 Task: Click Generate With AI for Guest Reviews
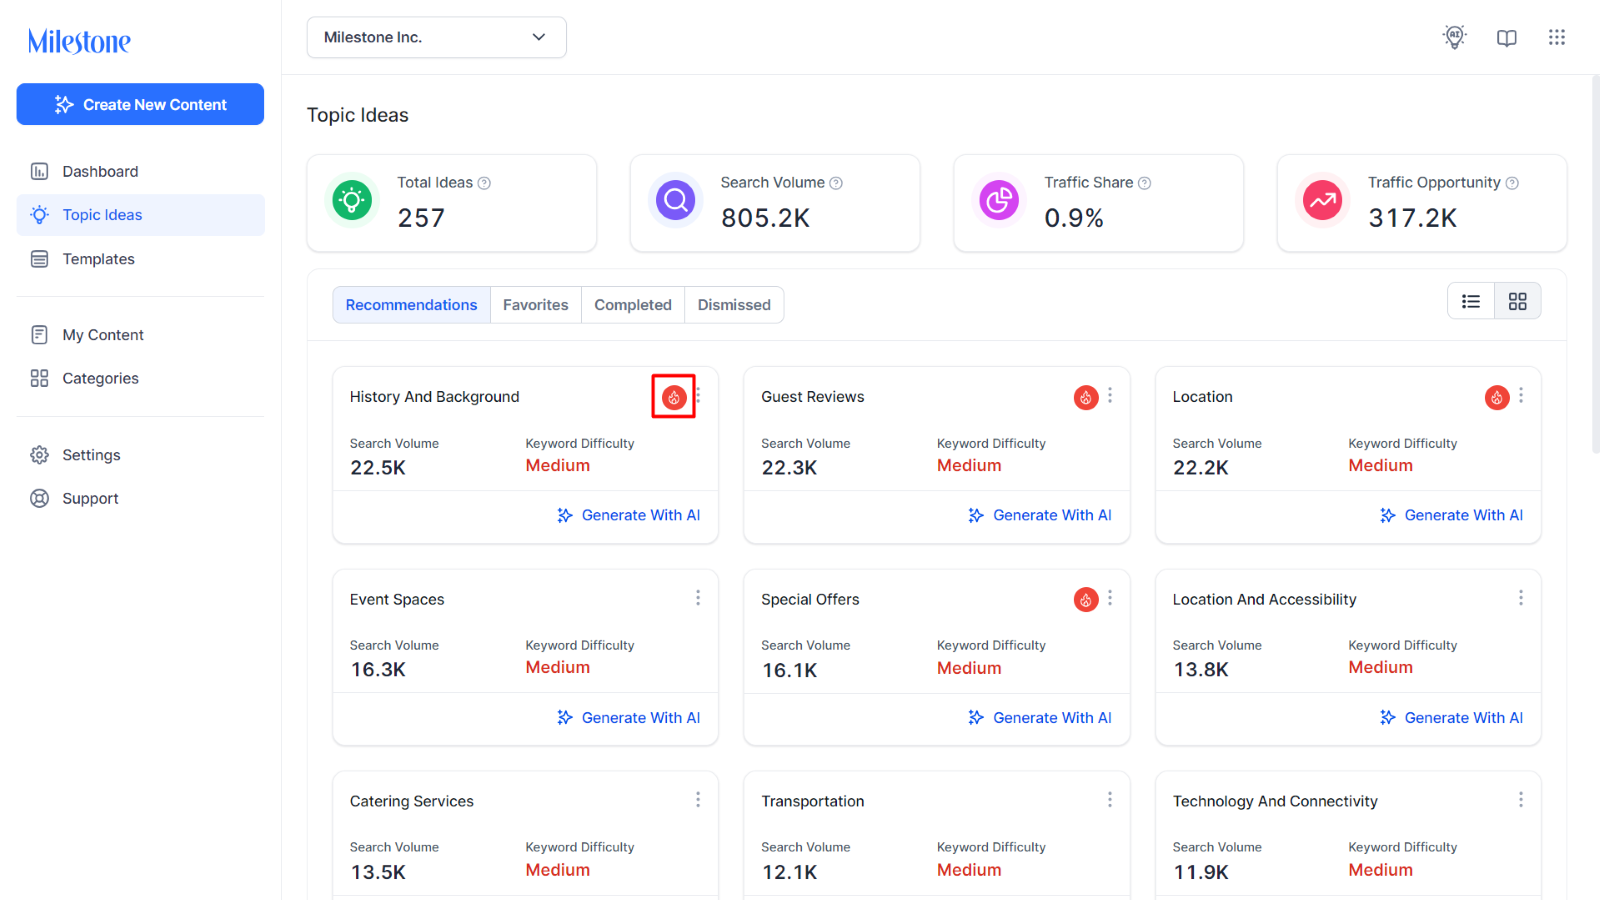(1040, 515)
